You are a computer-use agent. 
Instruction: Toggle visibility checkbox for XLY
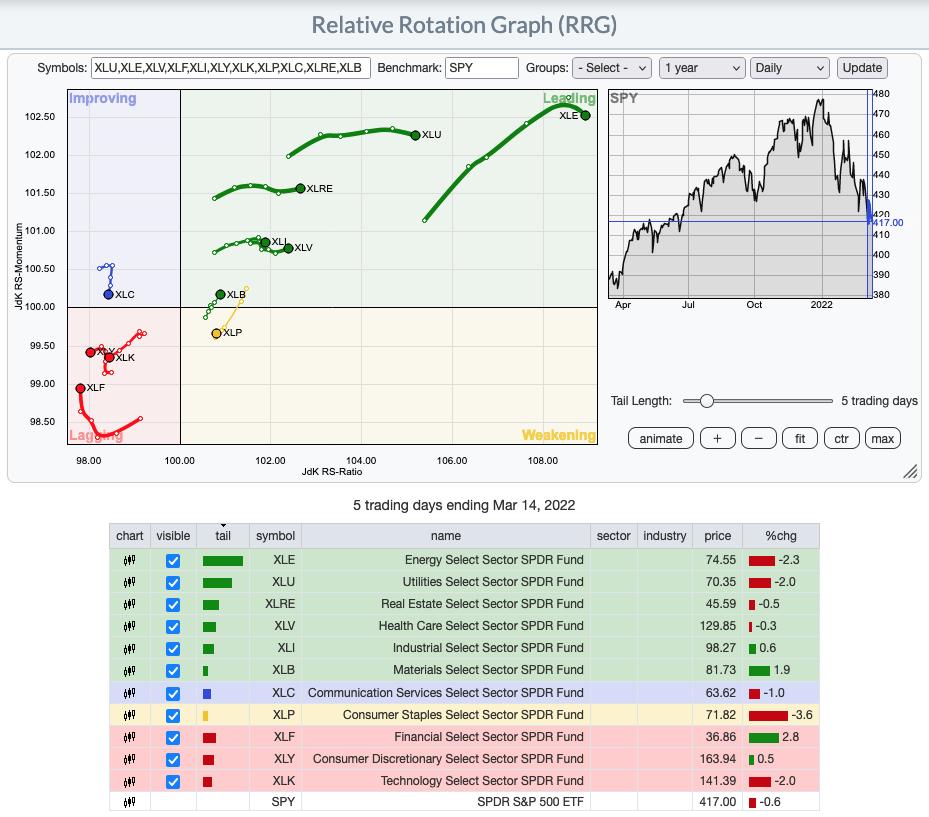point(173,760)
